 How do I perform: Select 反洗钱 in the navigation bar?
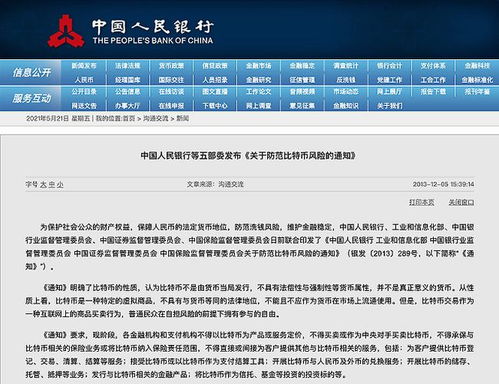(x=346, y=80)
